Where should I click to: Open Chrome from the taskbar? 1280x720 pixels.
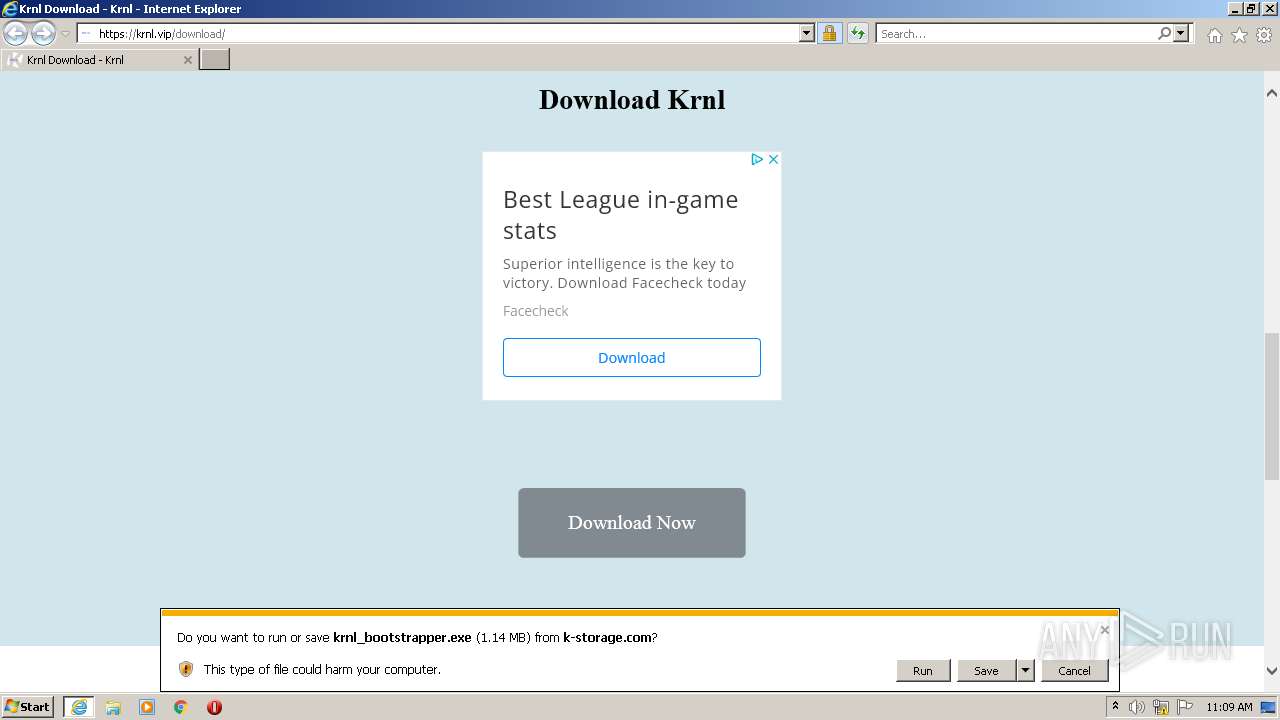coord(181,707)
